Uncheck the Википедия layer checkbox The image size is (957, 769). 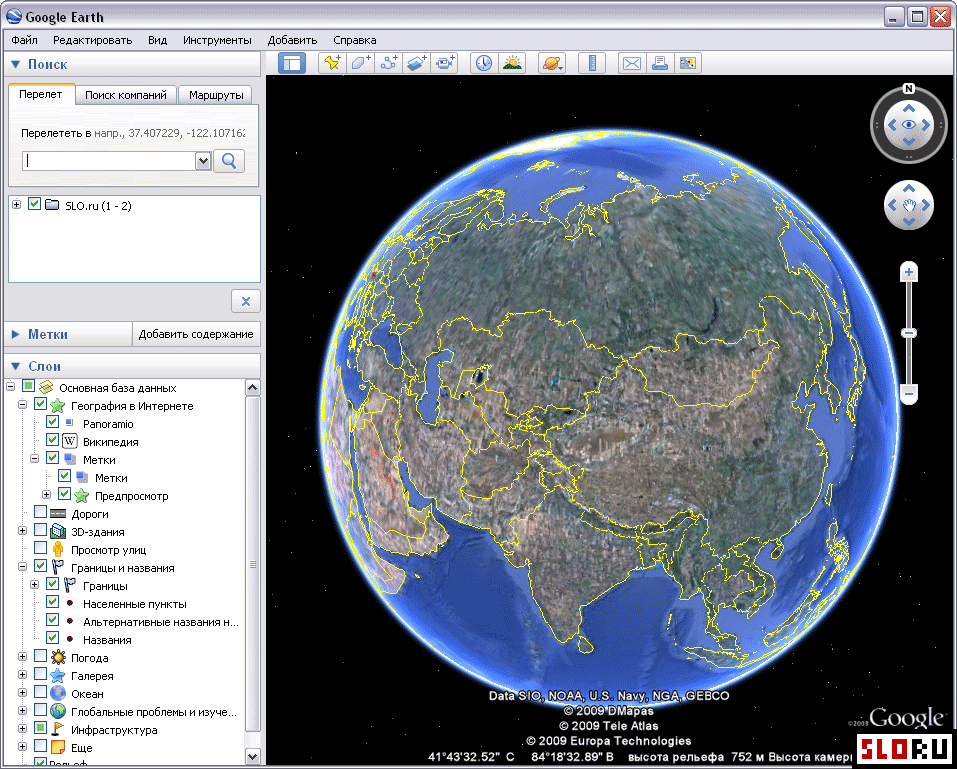(52, 440)
